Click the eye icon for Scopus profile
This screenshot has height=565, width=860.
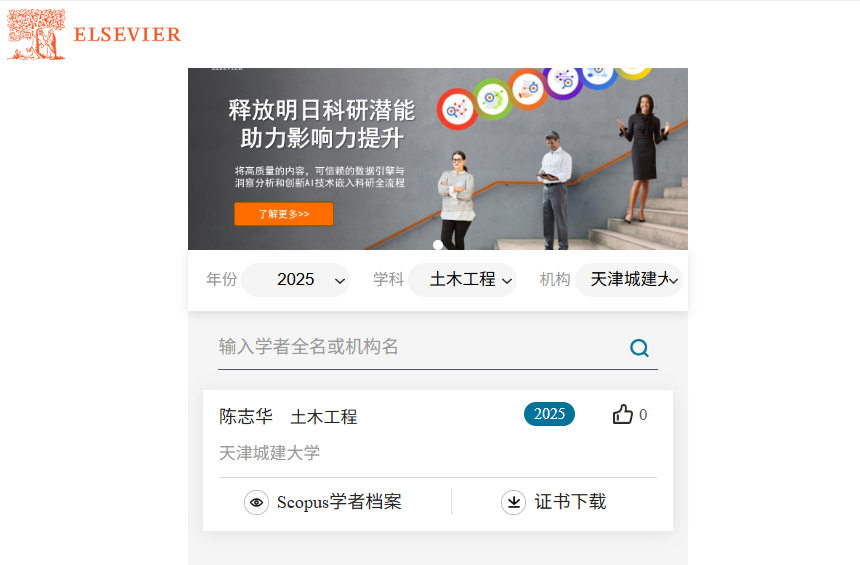click(x=256, y=502)
